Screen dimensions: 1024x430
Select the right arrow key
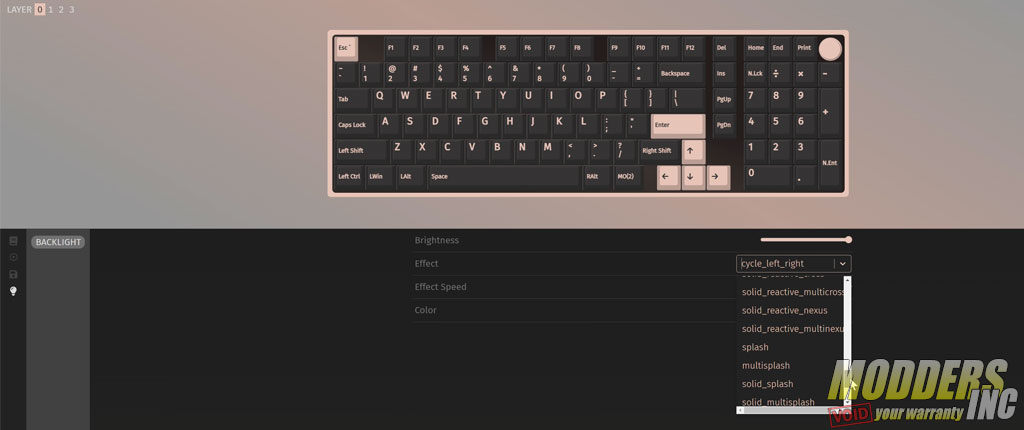point(718,177)
